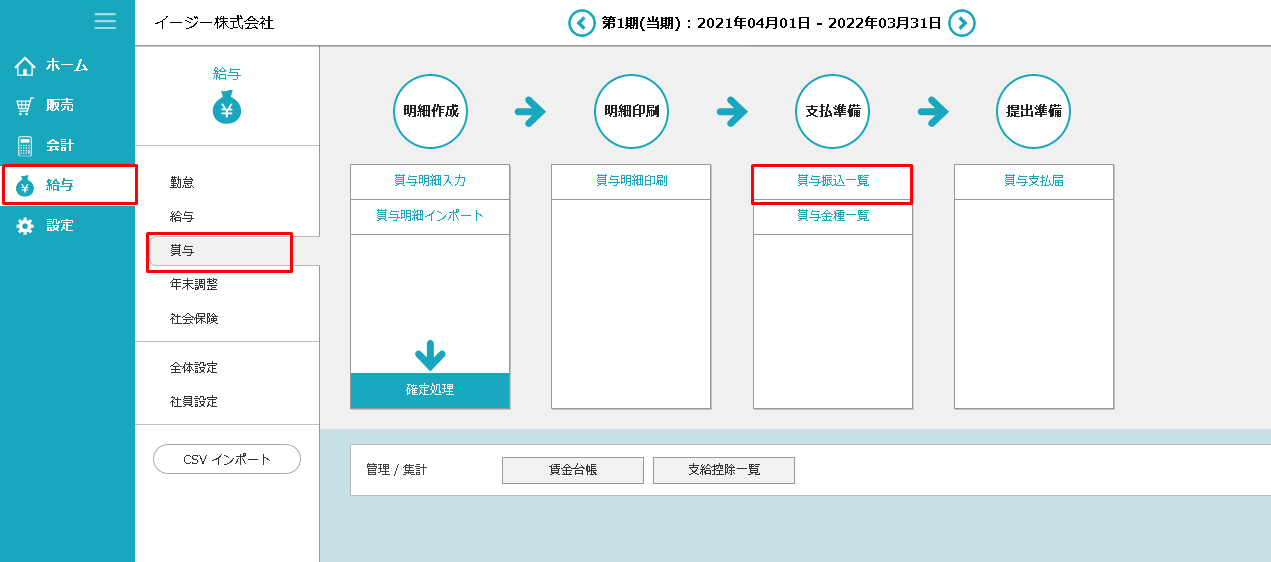
Task: Click the yen money bag icon
Action: 227,109
